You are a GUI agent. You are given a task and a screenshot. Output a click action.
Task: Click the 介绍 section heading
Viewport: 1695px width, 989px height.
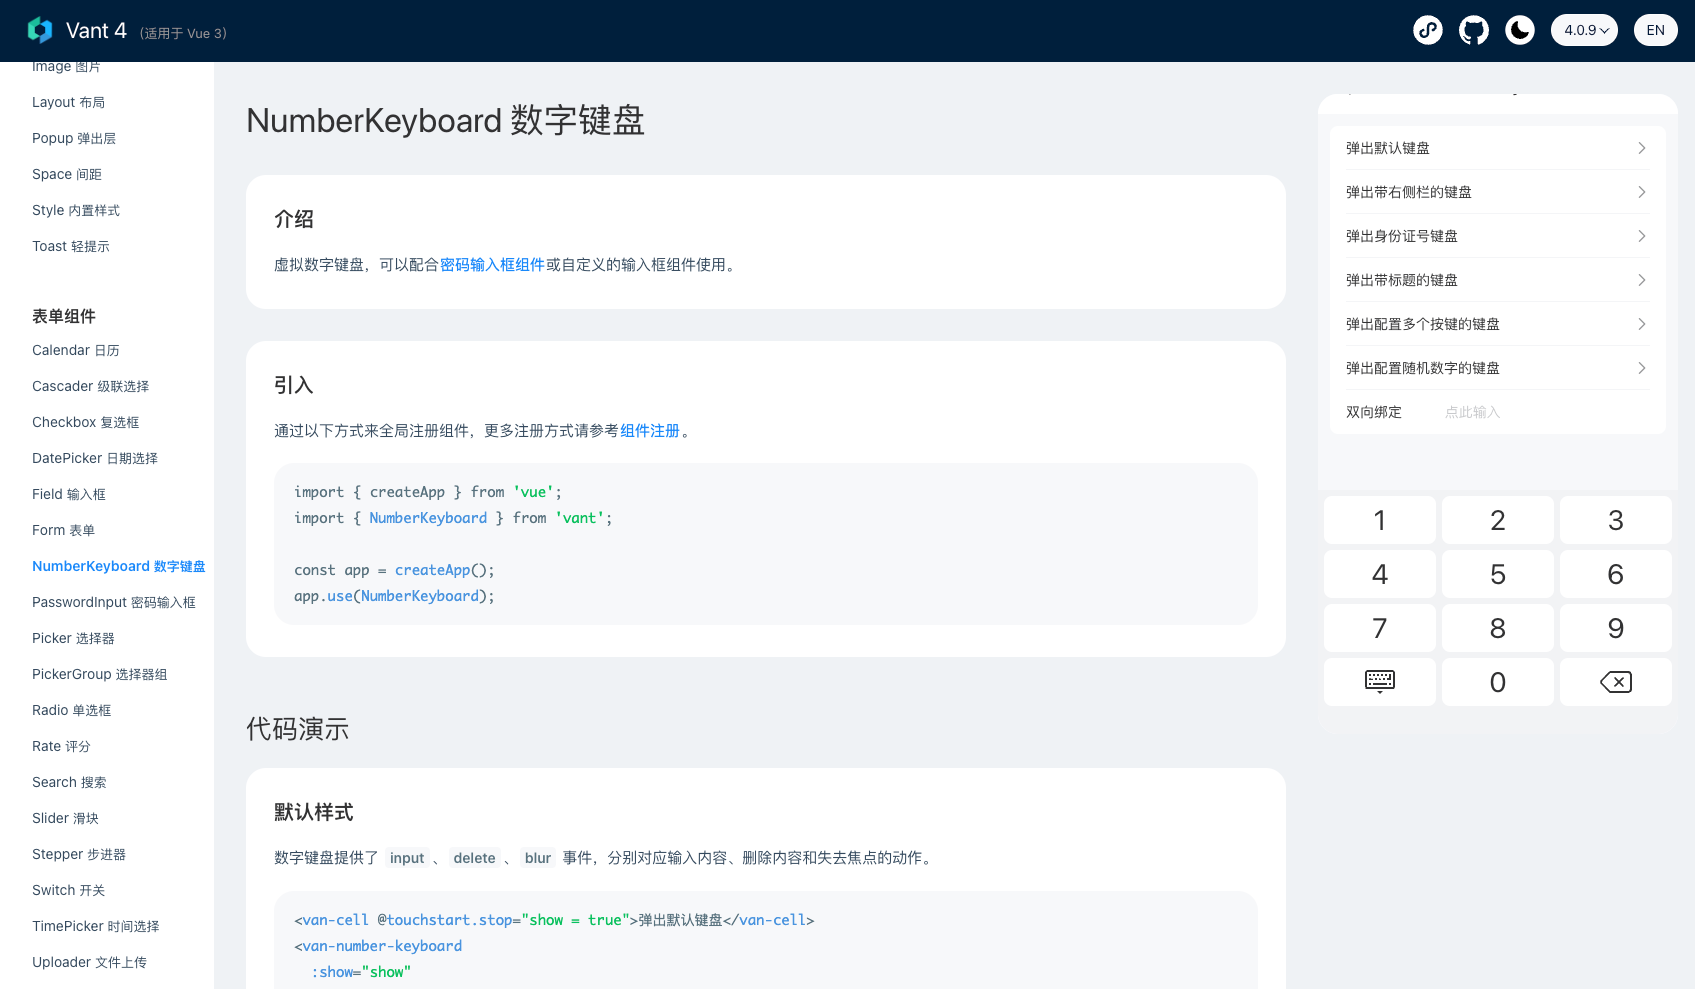(x=294, y=219)
